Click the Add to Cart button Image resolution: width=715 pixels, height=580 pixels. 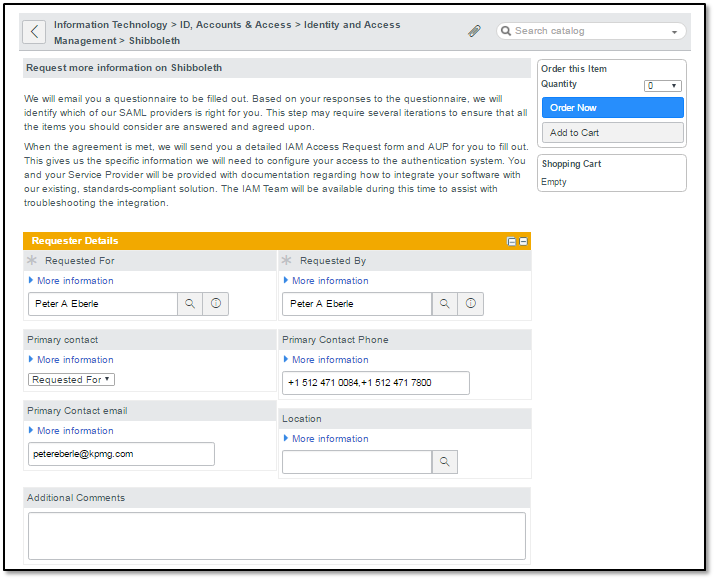click(612, 133)
